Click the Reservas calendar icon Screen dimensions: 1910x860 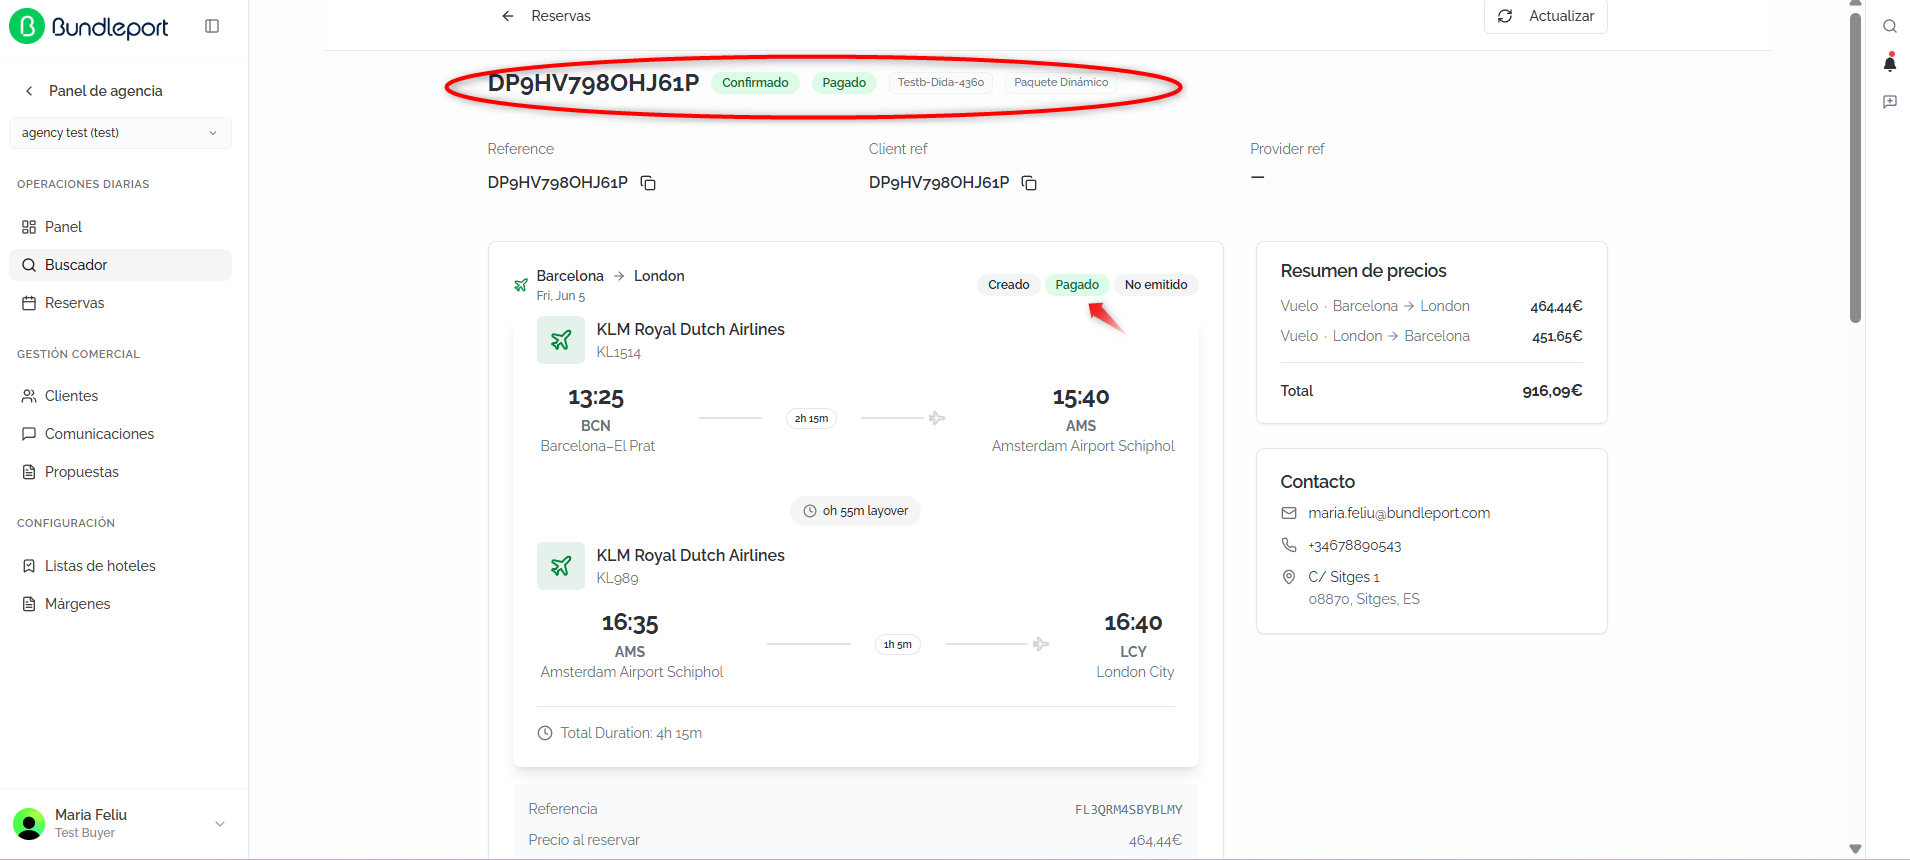pos(29,303)
